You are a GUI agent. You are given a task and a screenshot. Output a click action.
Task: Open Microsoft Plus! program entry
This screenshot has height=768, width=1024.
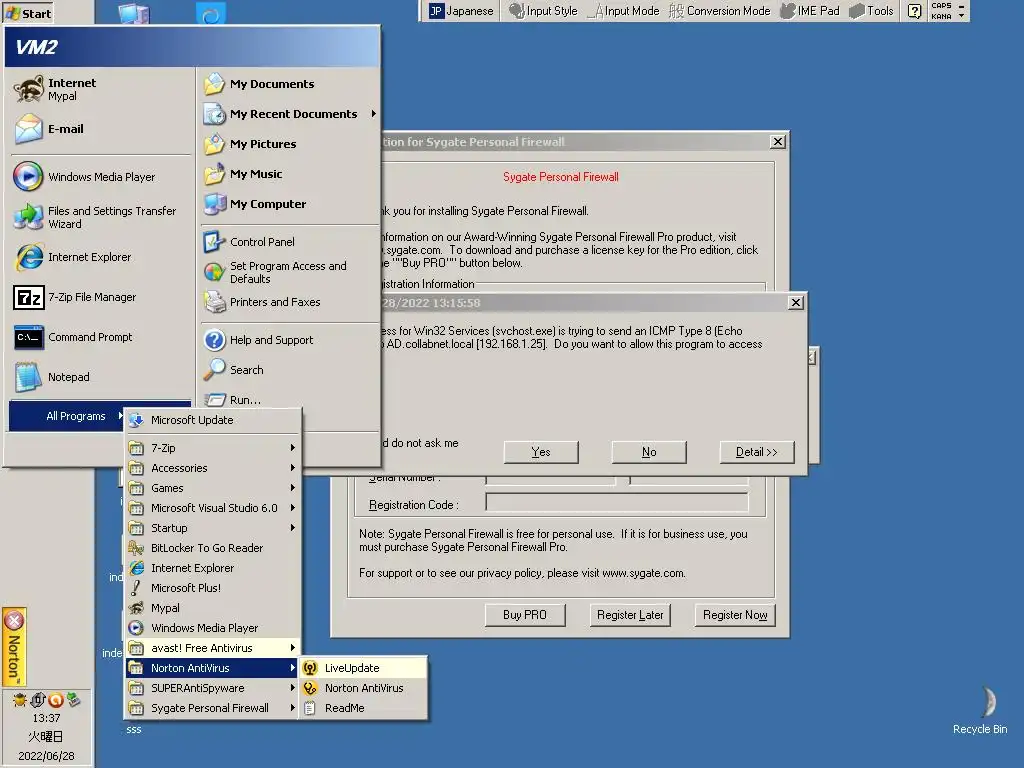pyautogui.click(x=213, y=588)
